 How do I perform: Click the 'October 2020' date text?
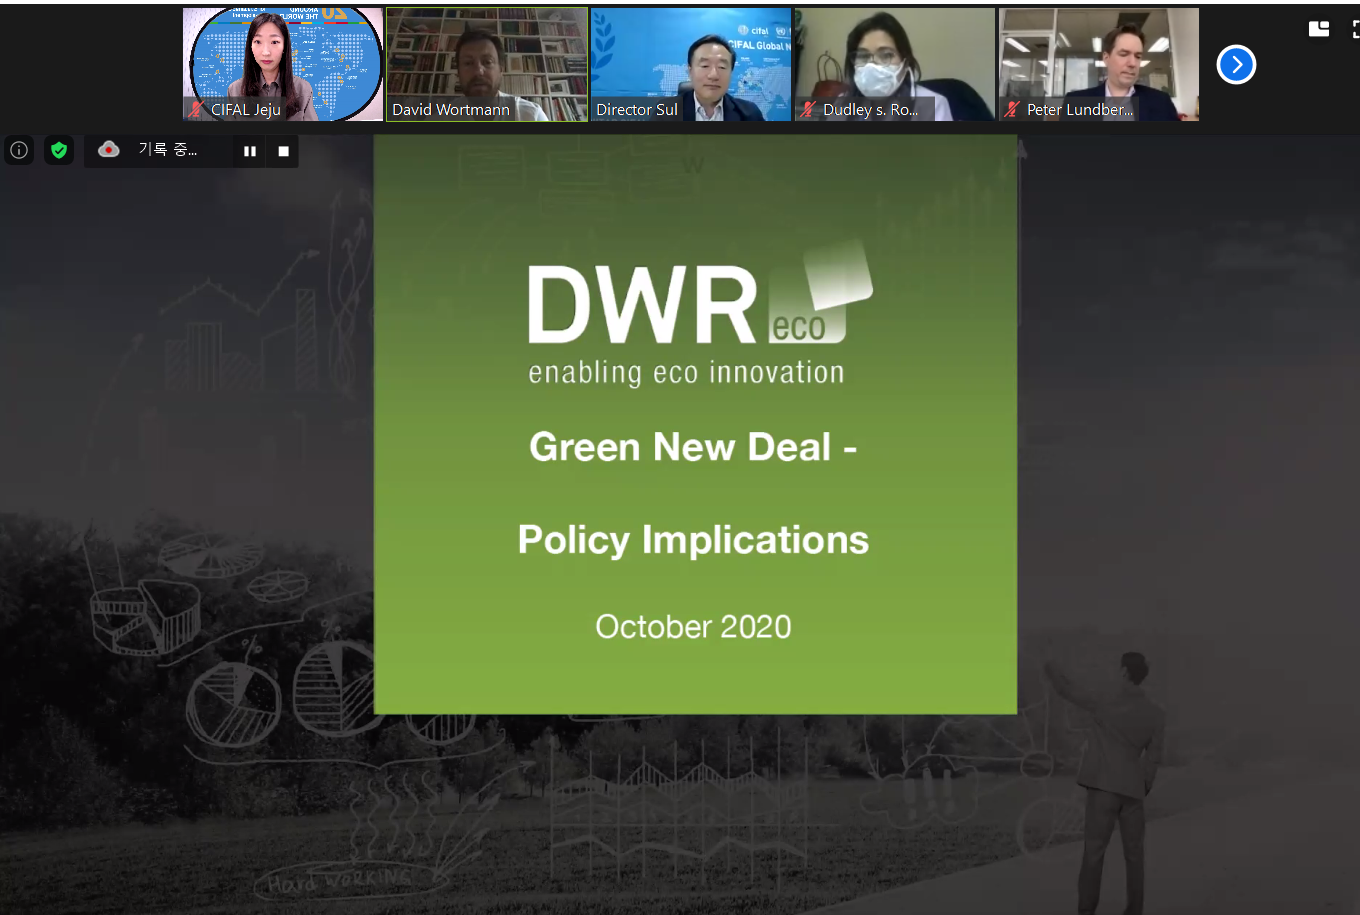[x=693, y=627]
